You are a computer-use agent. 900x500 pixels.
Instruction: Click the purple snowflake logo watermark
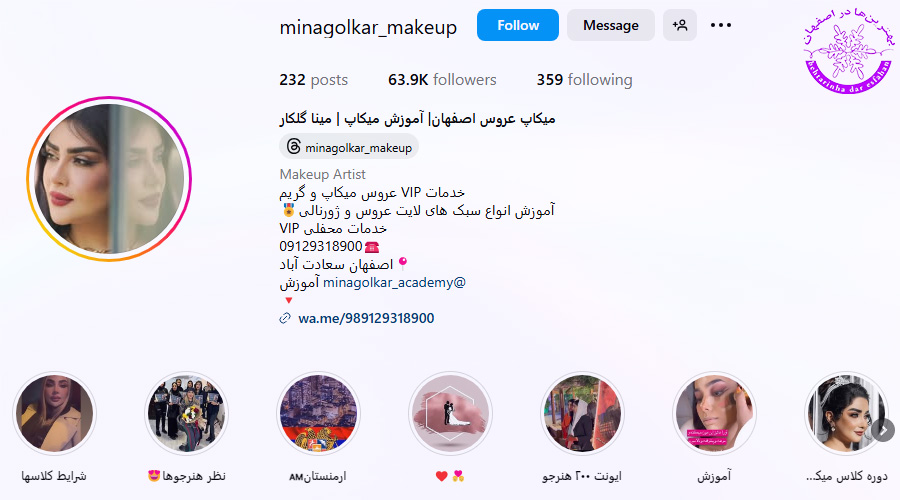[x=848, y=51]
